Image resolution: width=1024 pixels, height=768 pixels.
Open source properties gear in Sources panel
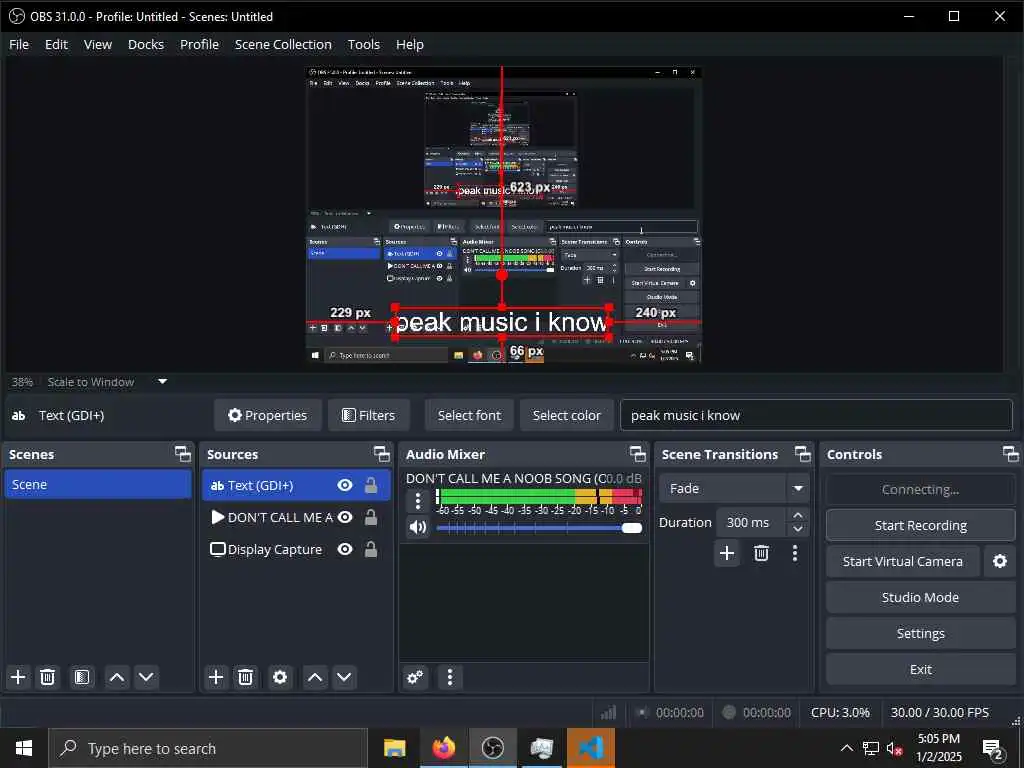[280, 677]
